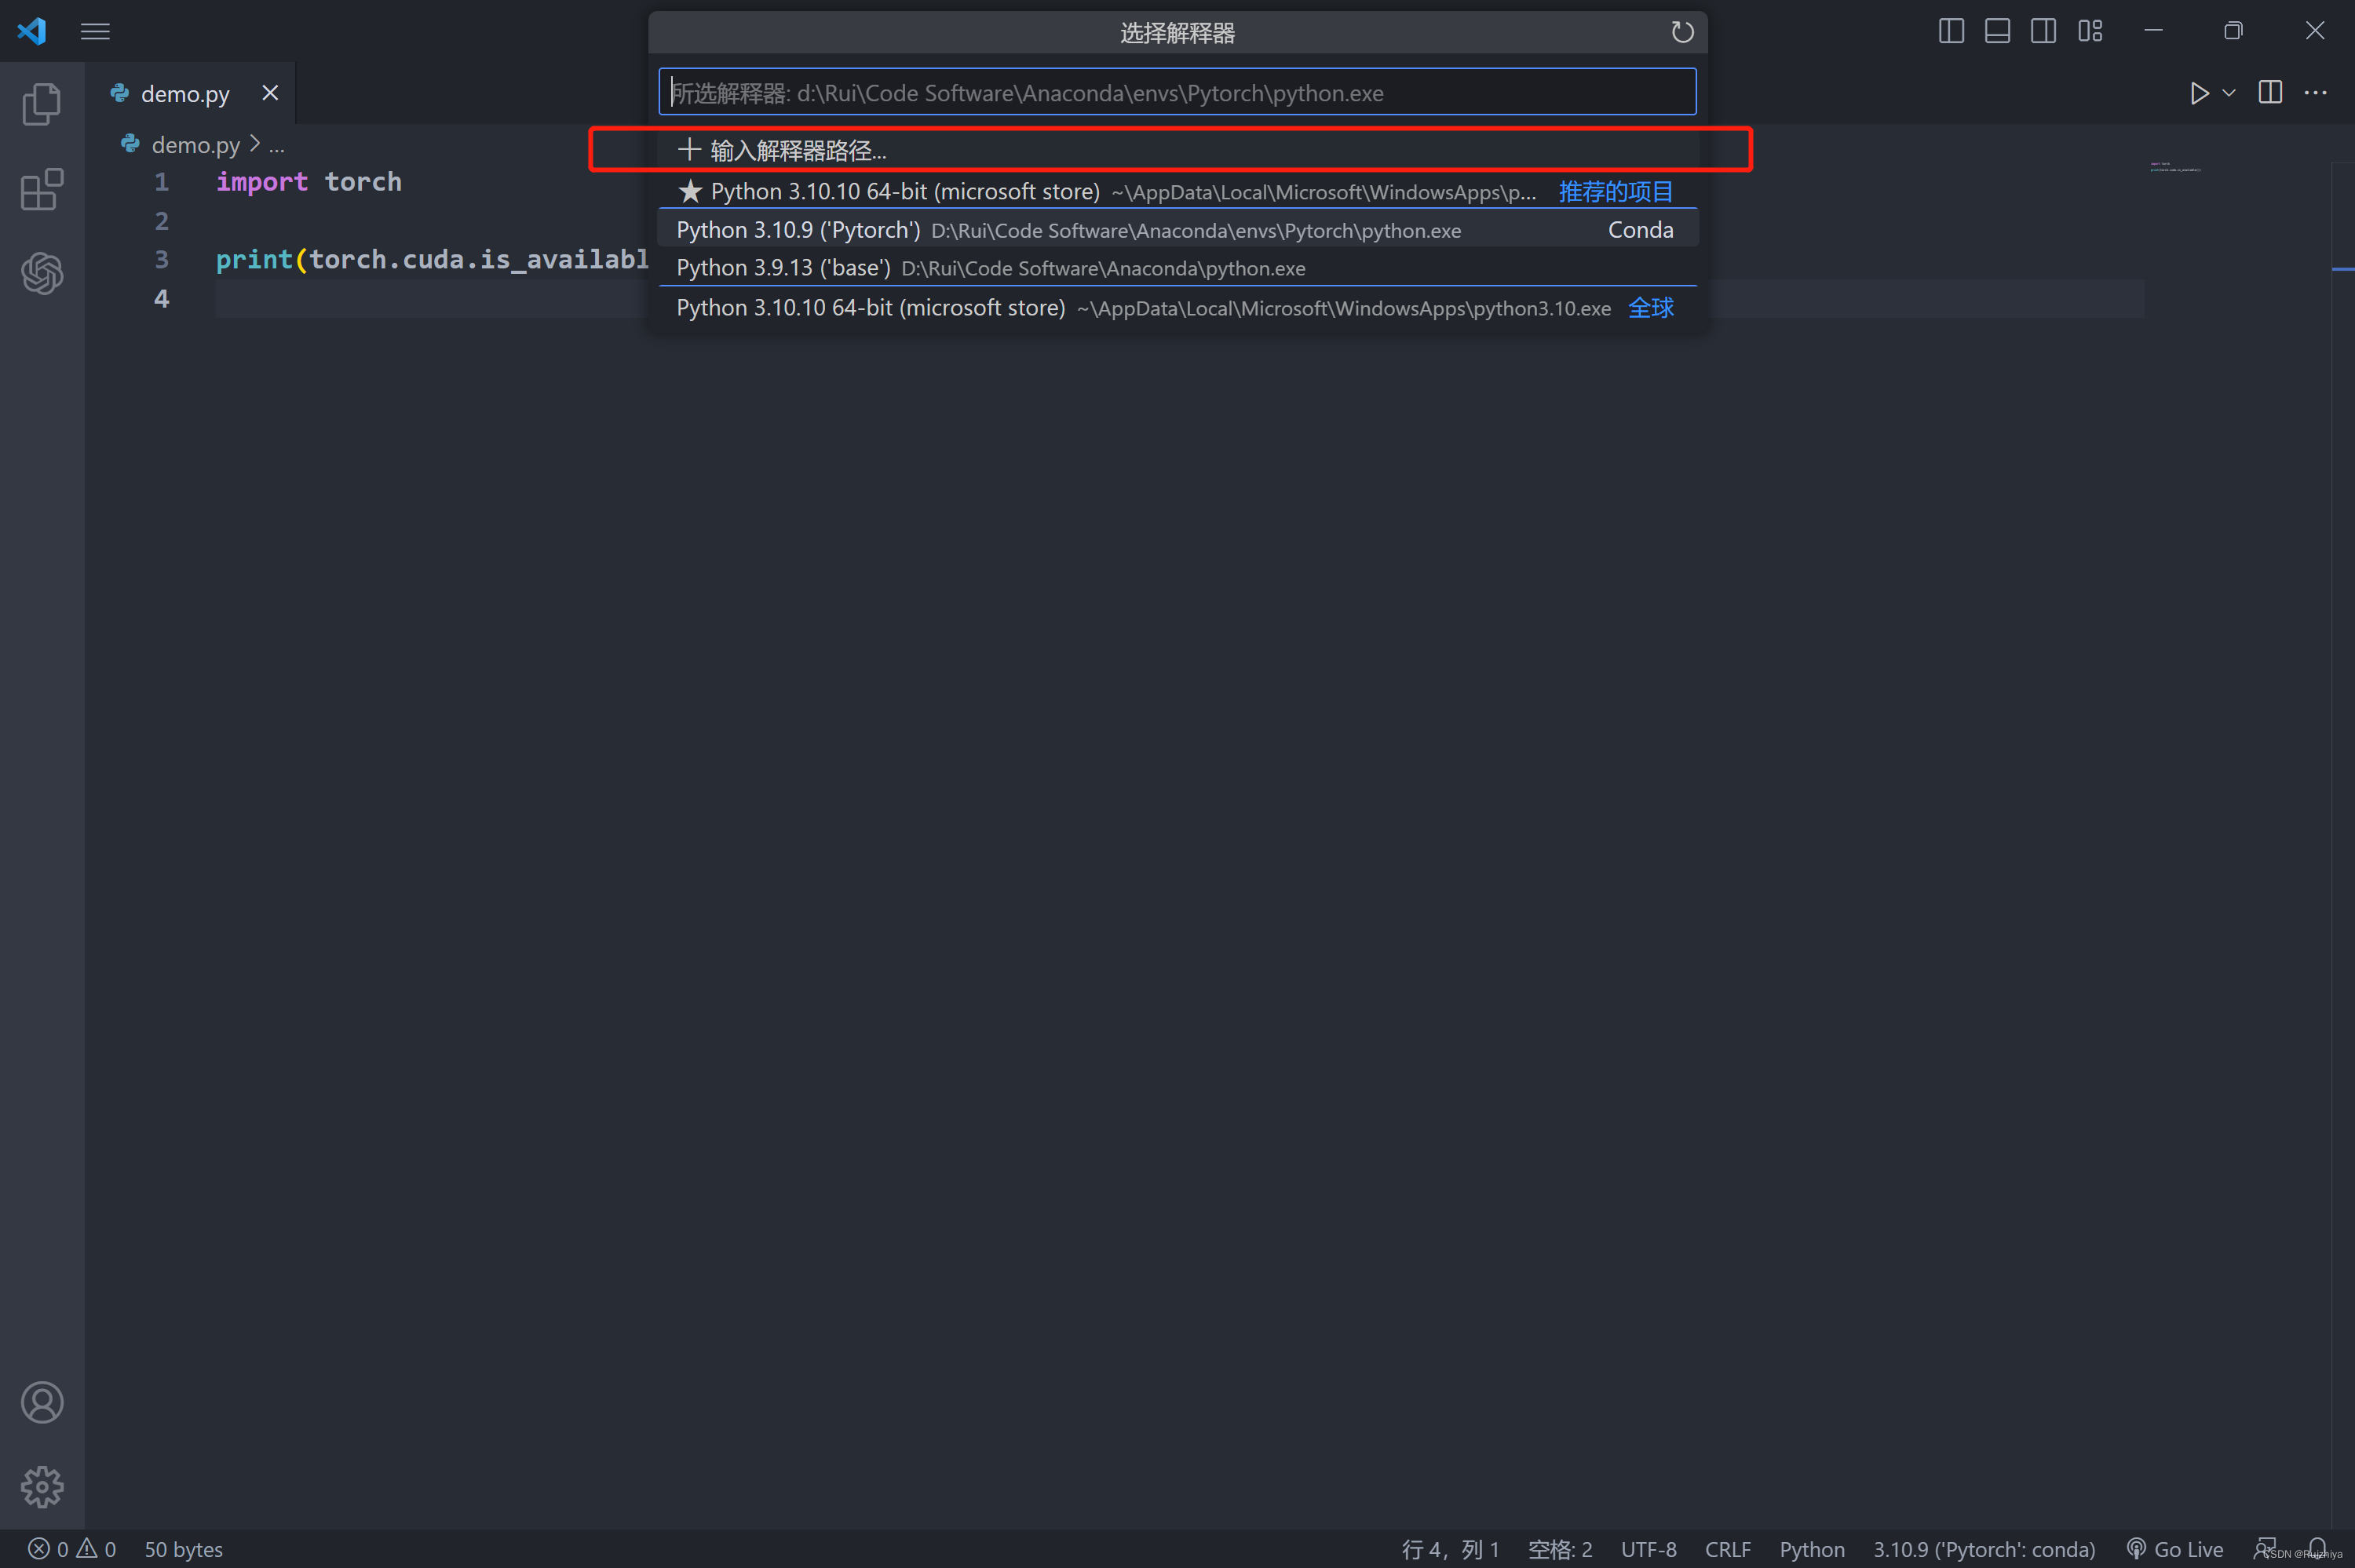This screenshot has height=1568, width=2355.
Task: Run the Python file
Action: [2198, 93]
